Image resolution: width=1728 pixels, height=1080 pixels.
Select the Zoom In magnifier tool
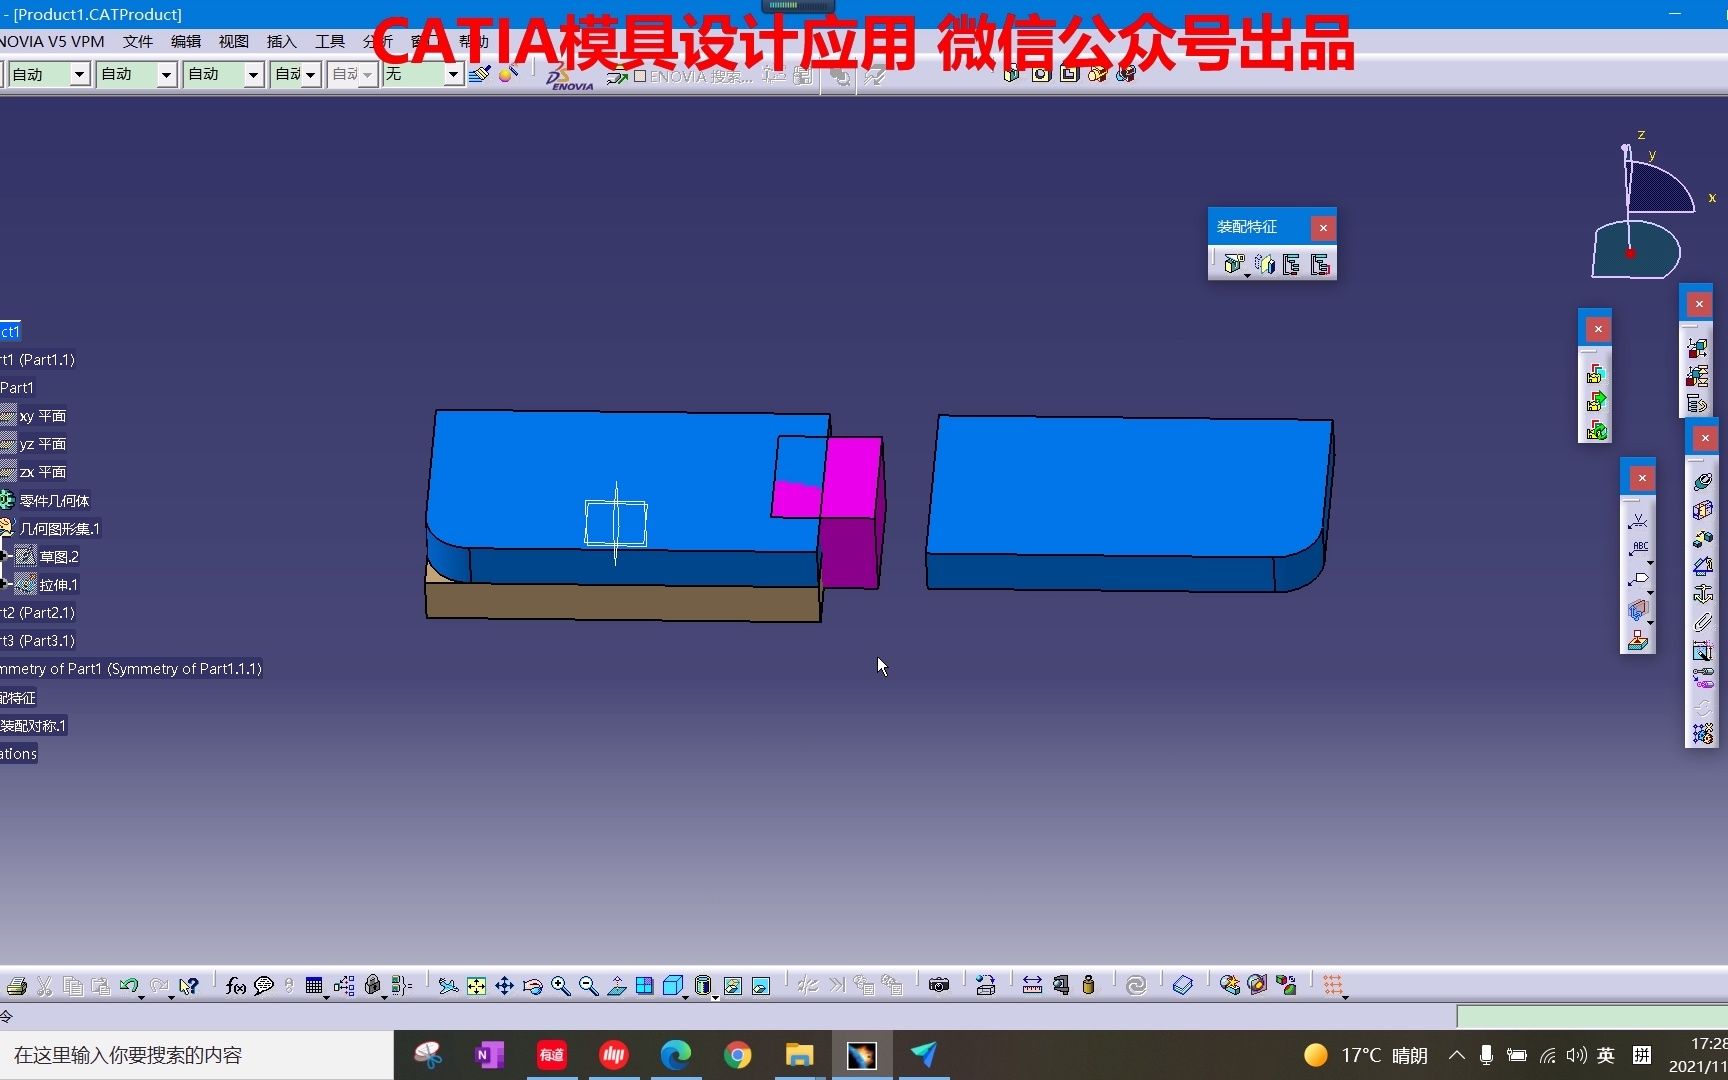click(562, 986)
